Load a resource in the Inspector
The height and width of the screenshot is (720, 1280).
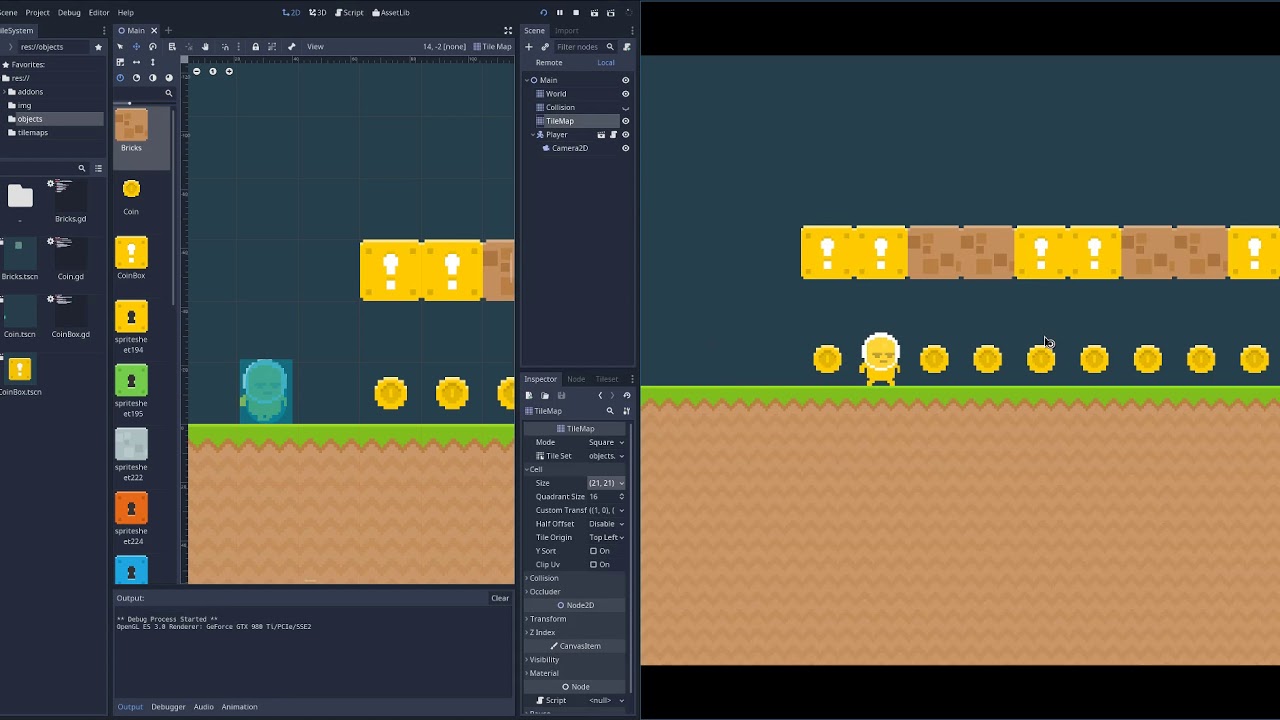click(x=545, y=396)
